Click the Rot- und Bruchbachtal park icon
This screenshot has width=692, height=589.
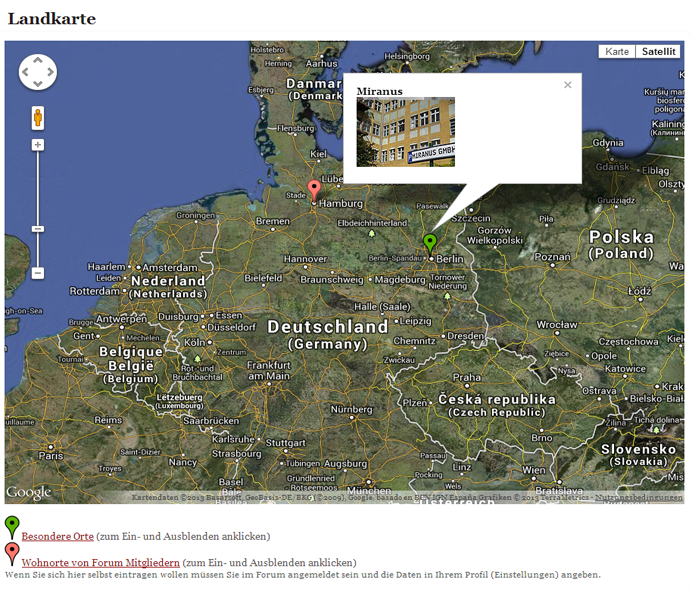coord(197,359)
